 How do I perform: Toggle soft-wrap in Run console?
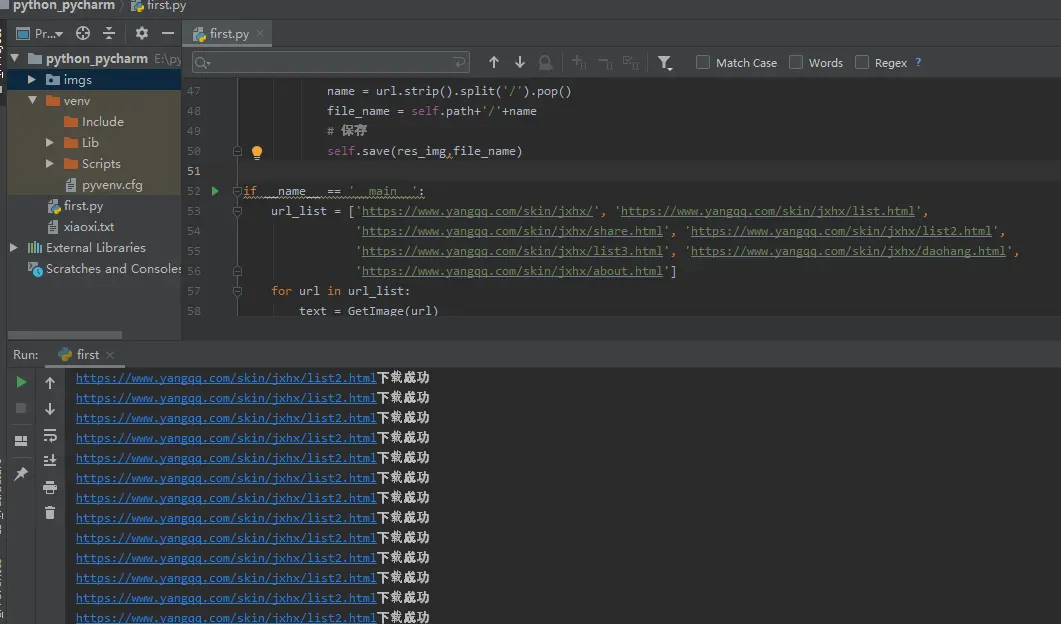(x=50, y=435)
